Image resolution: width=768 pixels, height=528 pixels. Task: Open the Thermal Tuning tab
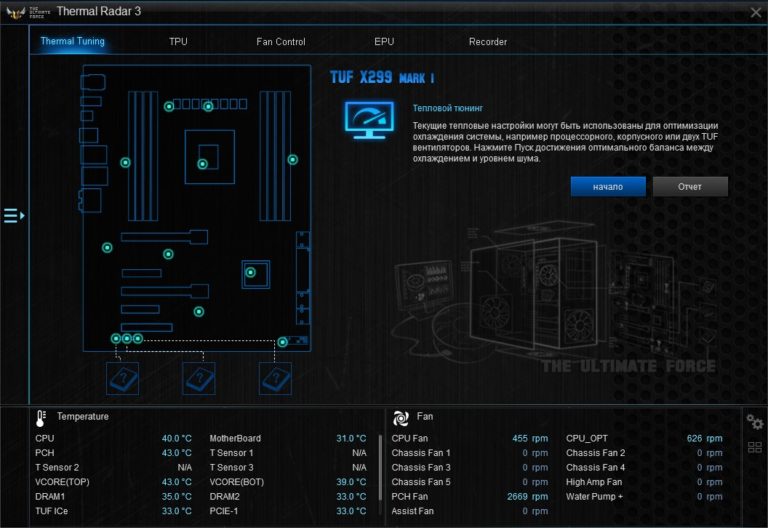pos(72,41)
